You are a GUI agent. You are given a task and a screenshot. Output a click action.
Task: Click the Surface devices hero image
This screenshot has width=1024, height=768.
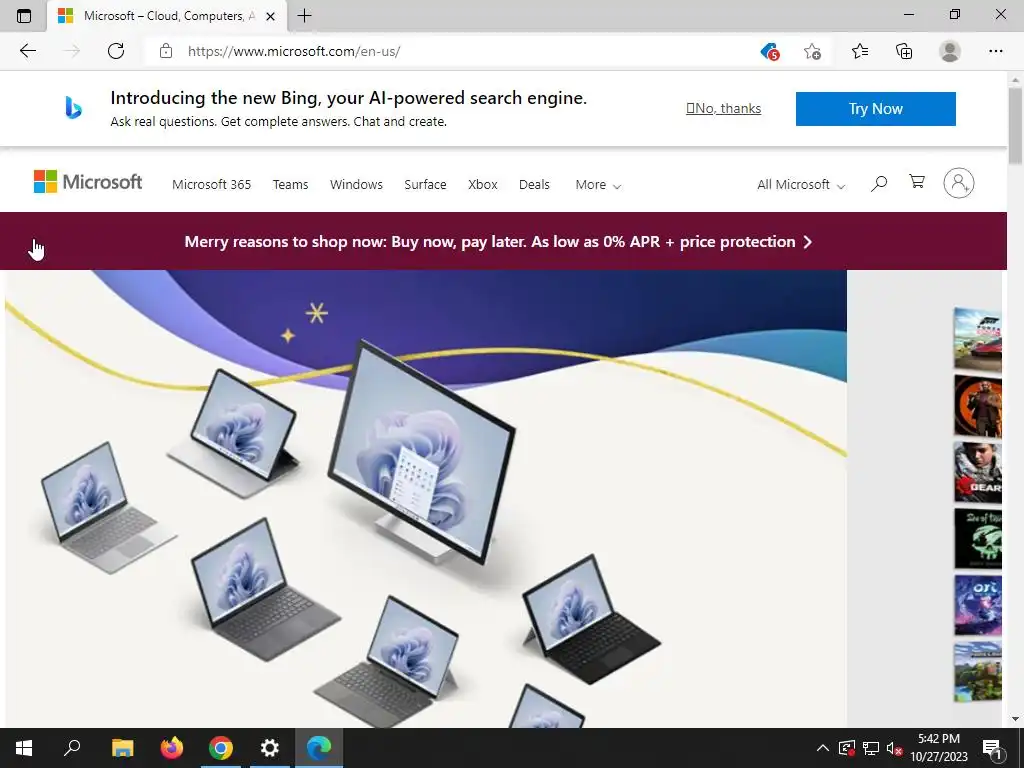click(x=426, y=498)
